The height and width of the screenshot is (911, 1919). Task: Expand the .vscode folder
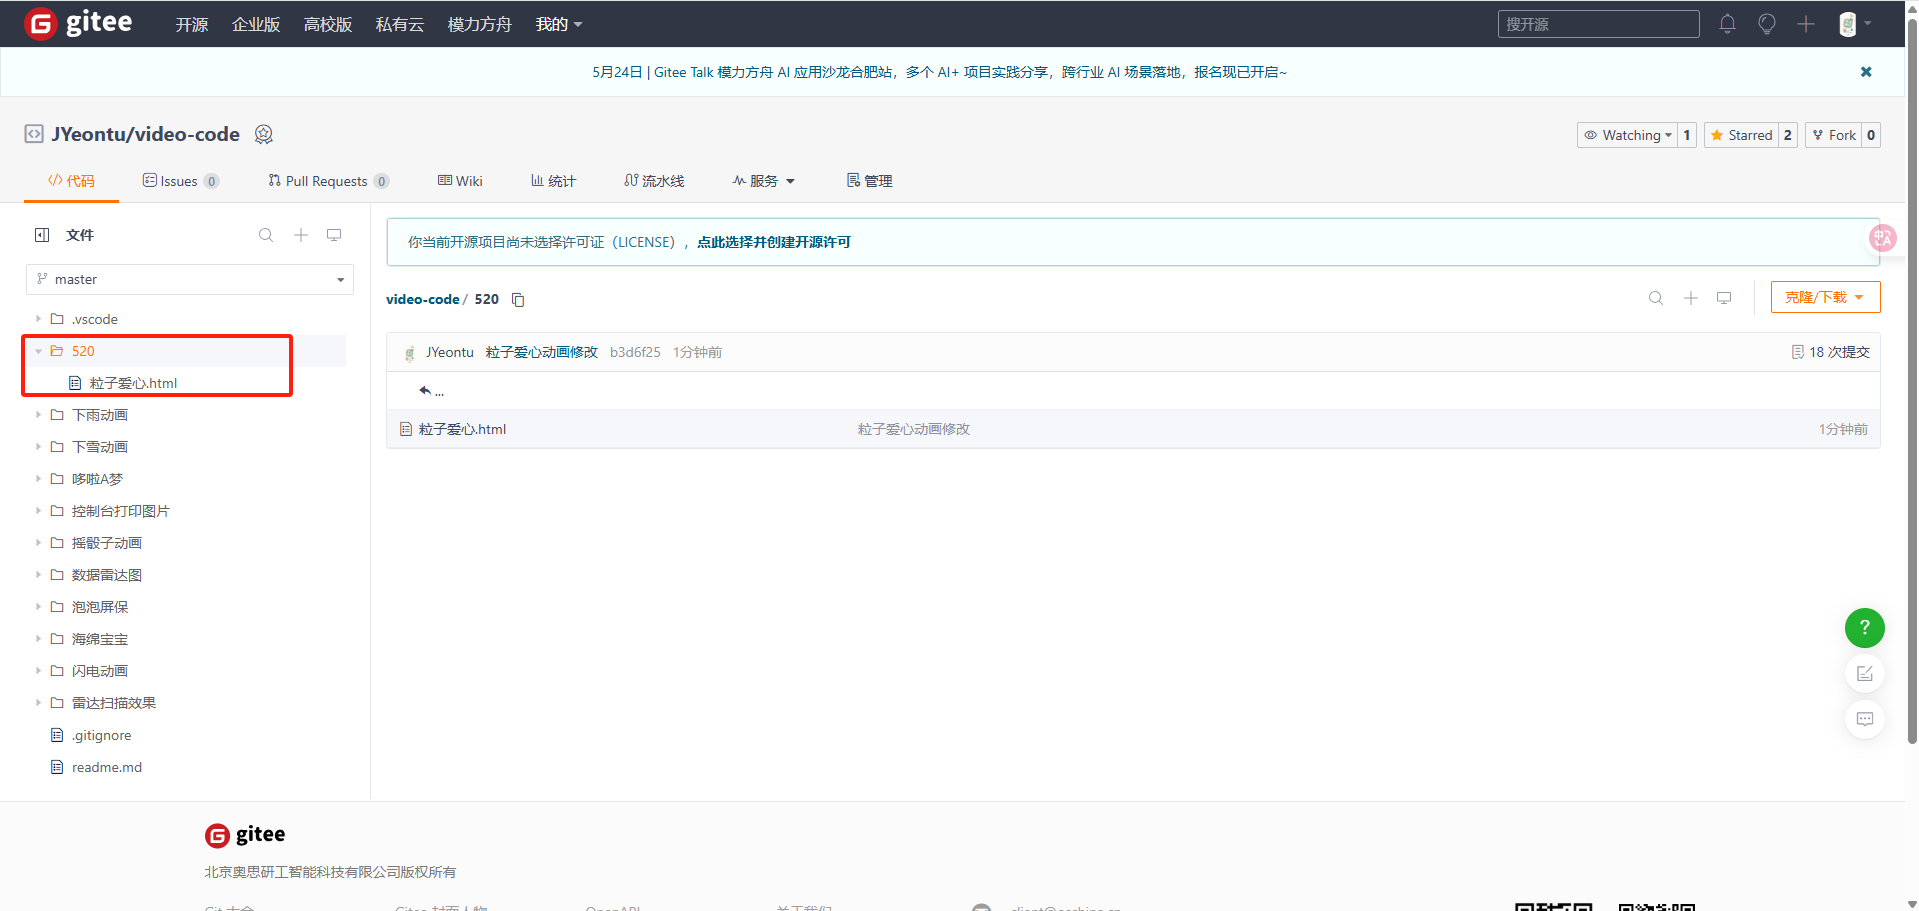39,319
